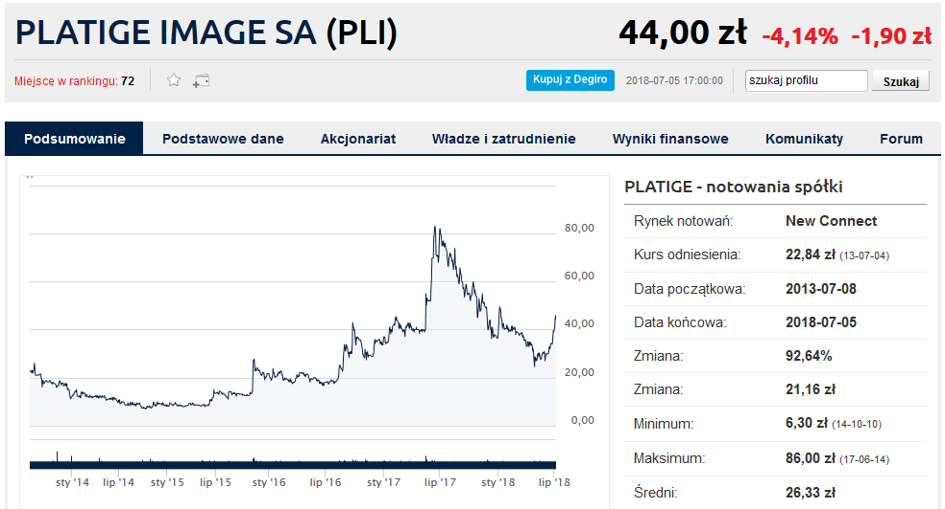Focus the szukaj profilu search field

click(806, 81)
